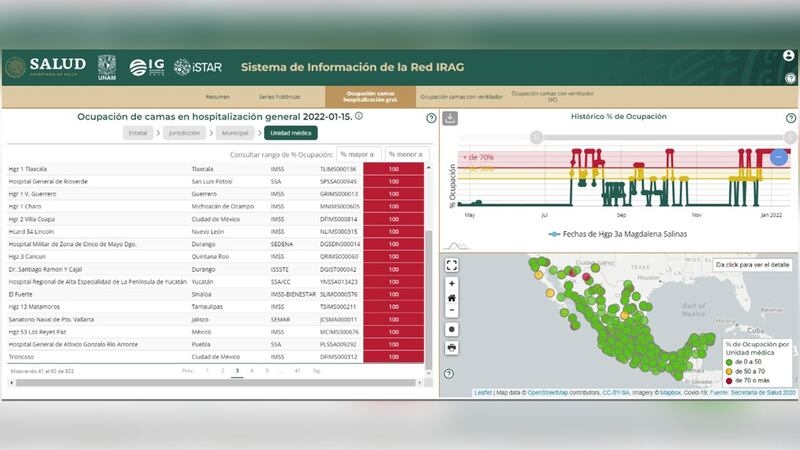Image resolution: width=800 pixels, height=450 pixels.
Task: Select Sanatorio Naval de Pto. Vallarta row
Action: [x=216, y=319]
